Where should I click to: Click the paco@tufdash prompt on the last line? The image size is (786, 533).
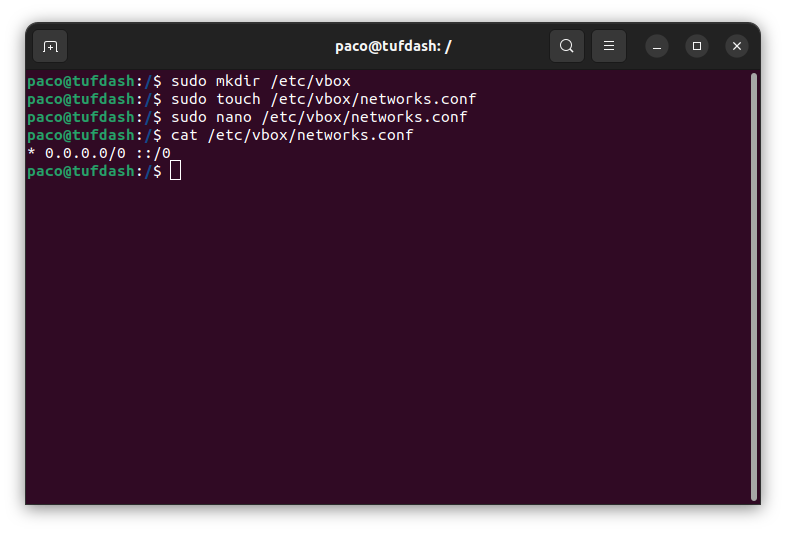point(81,171)
